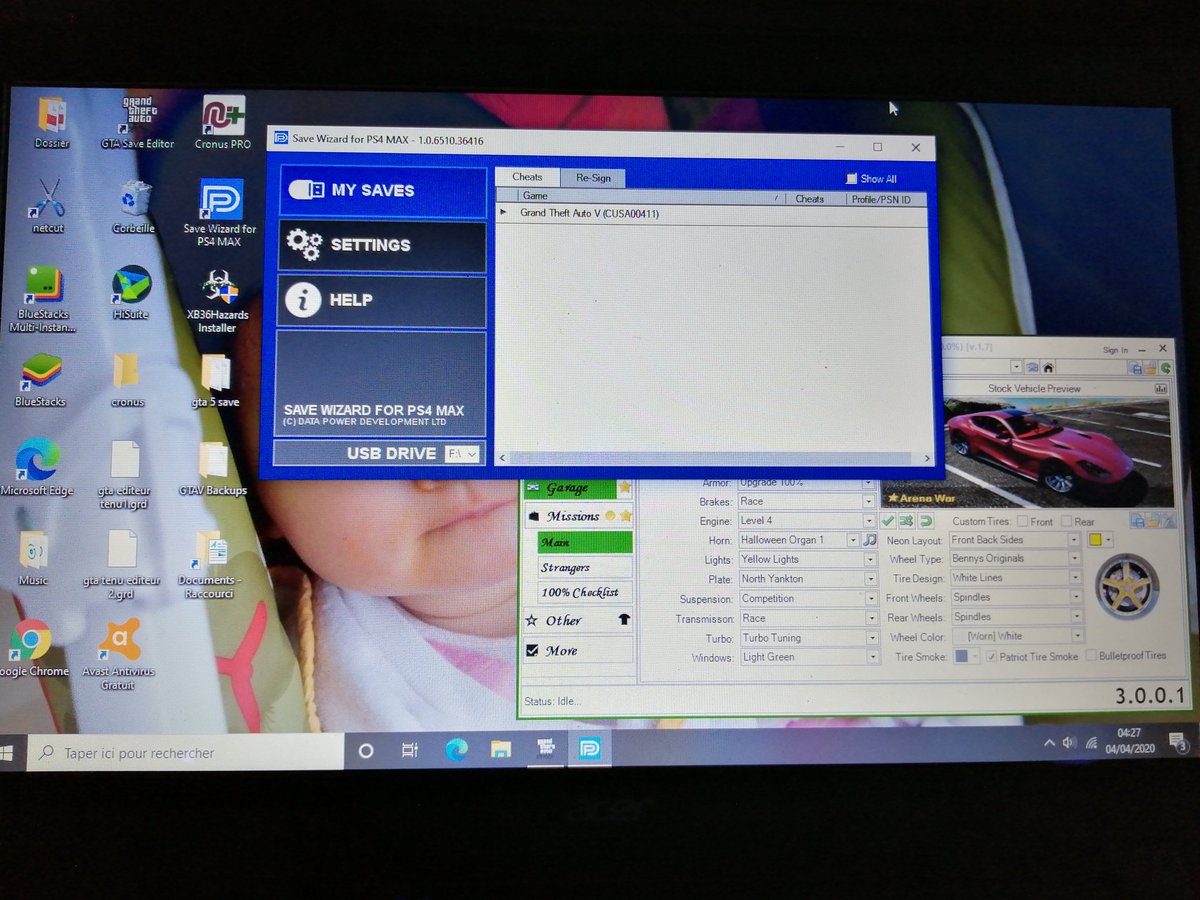Toggle the Patriot Tire Smoke checkbox
Image resolution: width=1200 pixels, height=900 pixels.
pyautogui.click(x=991, y=657)
